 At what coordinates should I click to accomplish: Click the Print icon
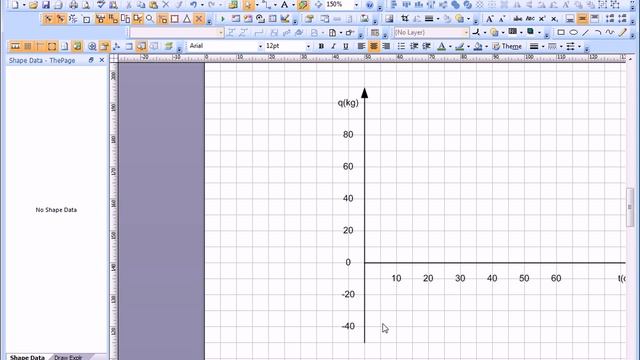73,5
